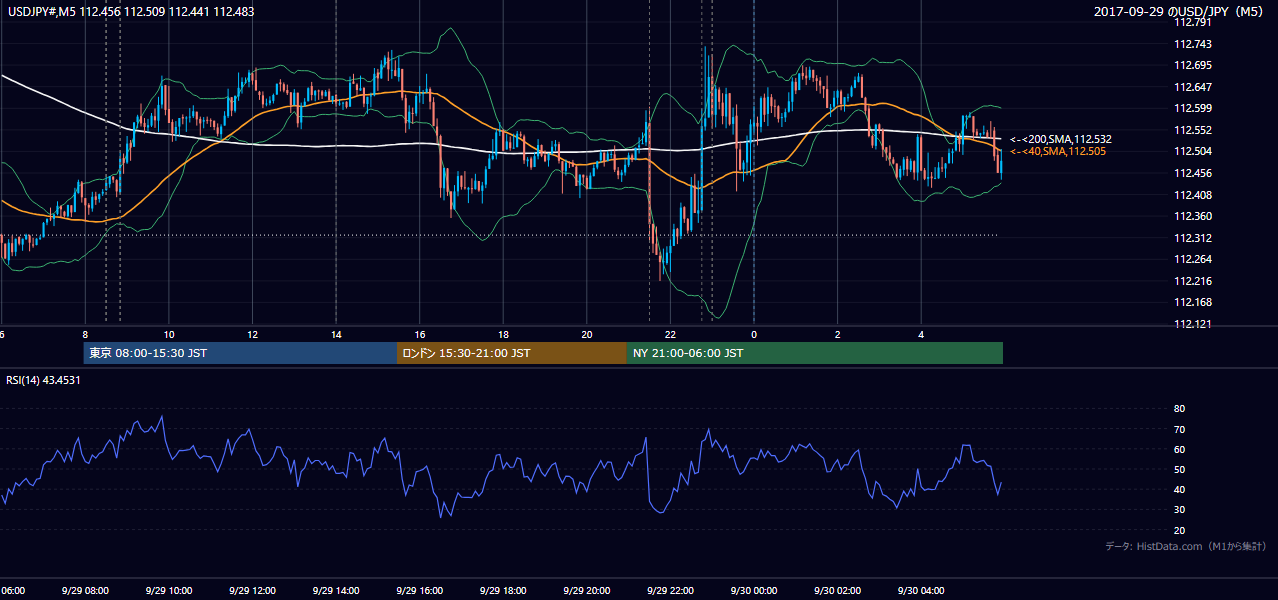This screenshot has height=600, width=1278.
Task: Click the RSI level 50 axis label
Action: (x=1179, y=470)
